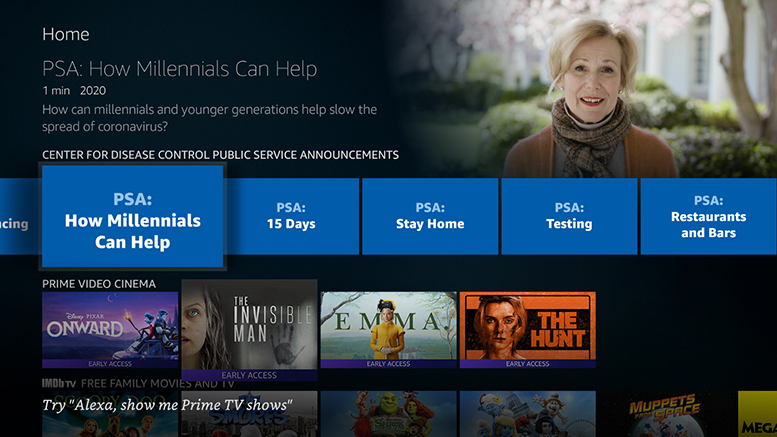Select the Shrek movie thumbnail
This screenshot has width=777, height=437.
click(388, 416)
